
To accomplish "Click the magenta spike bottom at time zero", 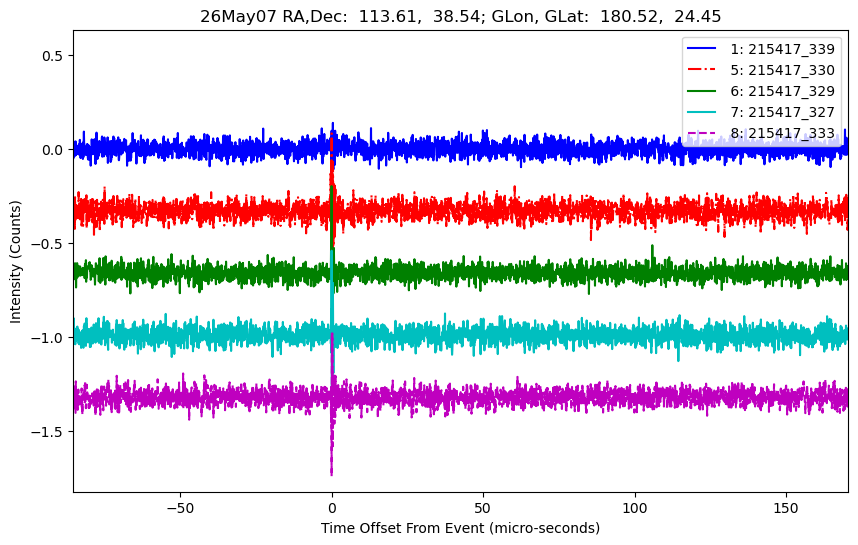I will click(x=332, y=472).
